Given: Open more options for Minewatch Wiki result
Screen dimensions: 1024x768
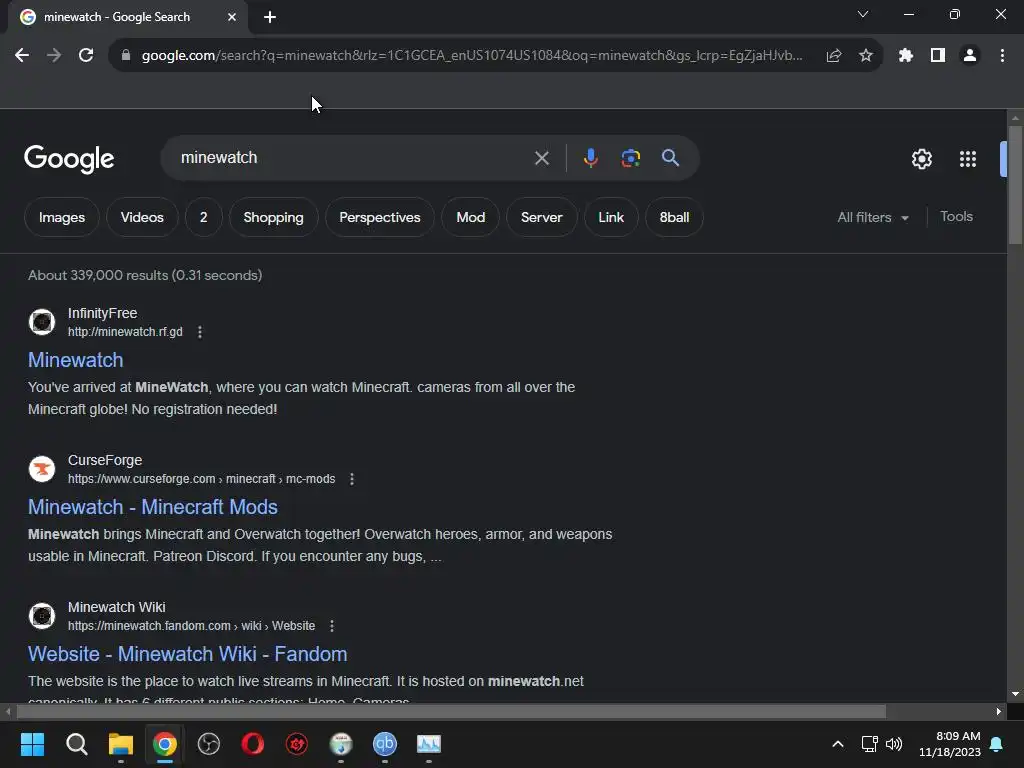Looking at the screenshot, I should [x=332, y=626].
